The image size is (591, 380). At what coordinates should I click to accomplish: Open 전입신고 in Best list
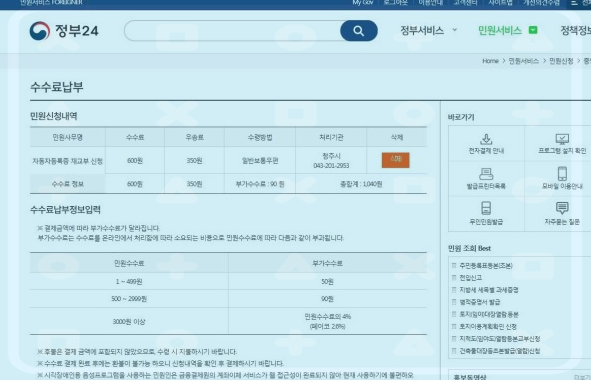pos(470,277)
